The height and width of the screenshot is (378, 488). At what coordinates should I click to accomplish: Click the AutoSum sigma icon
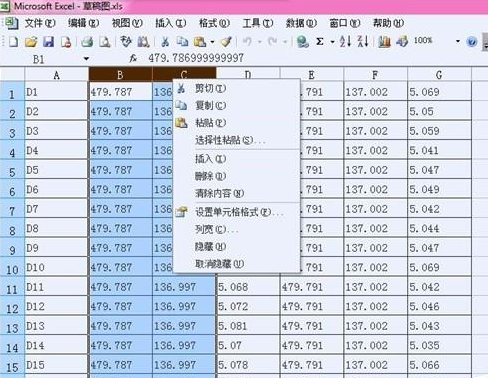(320, 42)
